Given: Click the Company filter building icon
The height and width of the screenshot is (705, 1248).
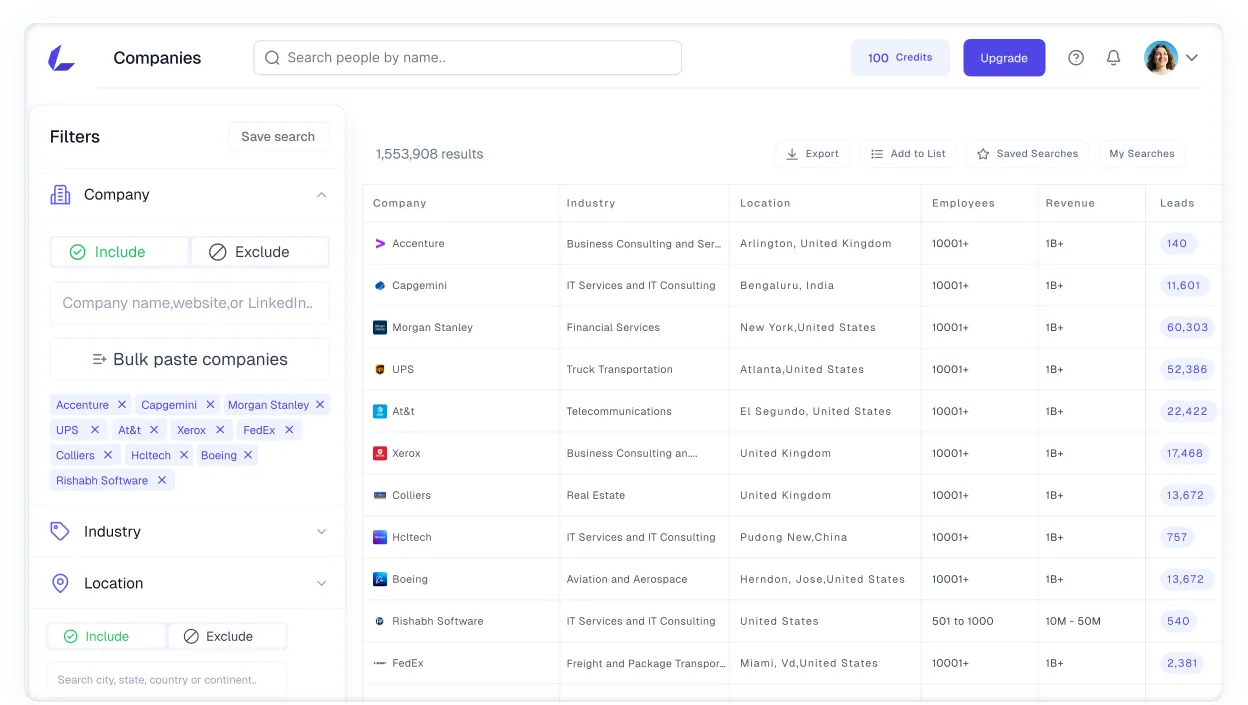Looking at the screenshot, I should click(60, 195).
